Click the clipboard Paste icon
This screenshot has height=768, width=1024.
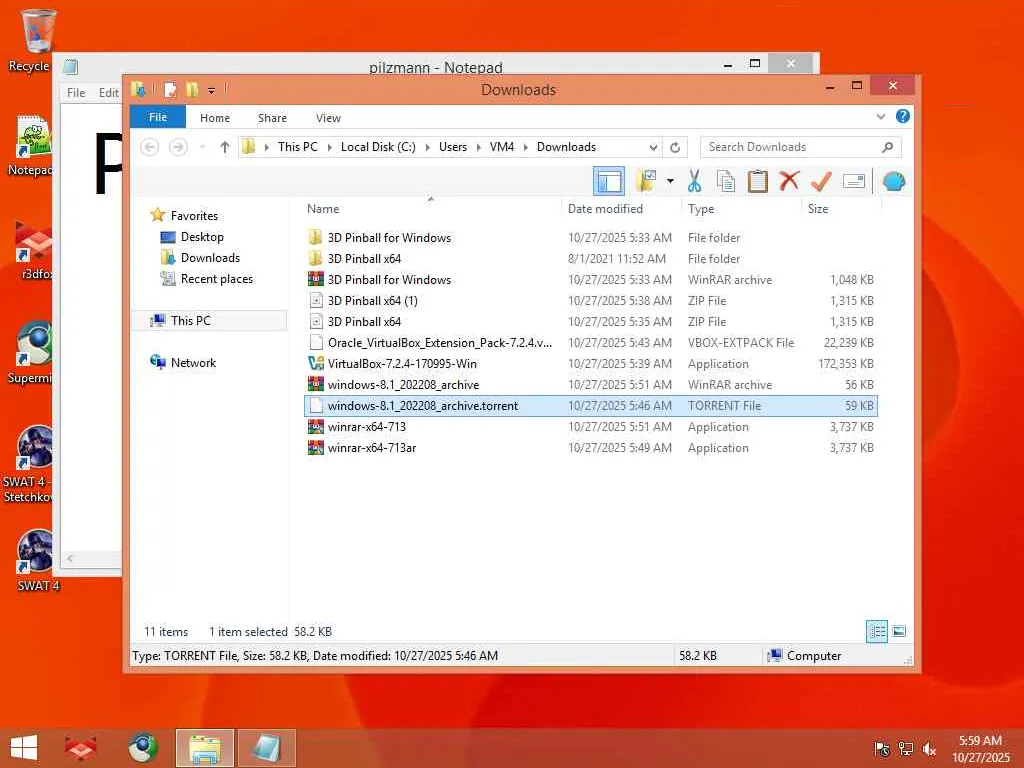(x=758, y=181)
